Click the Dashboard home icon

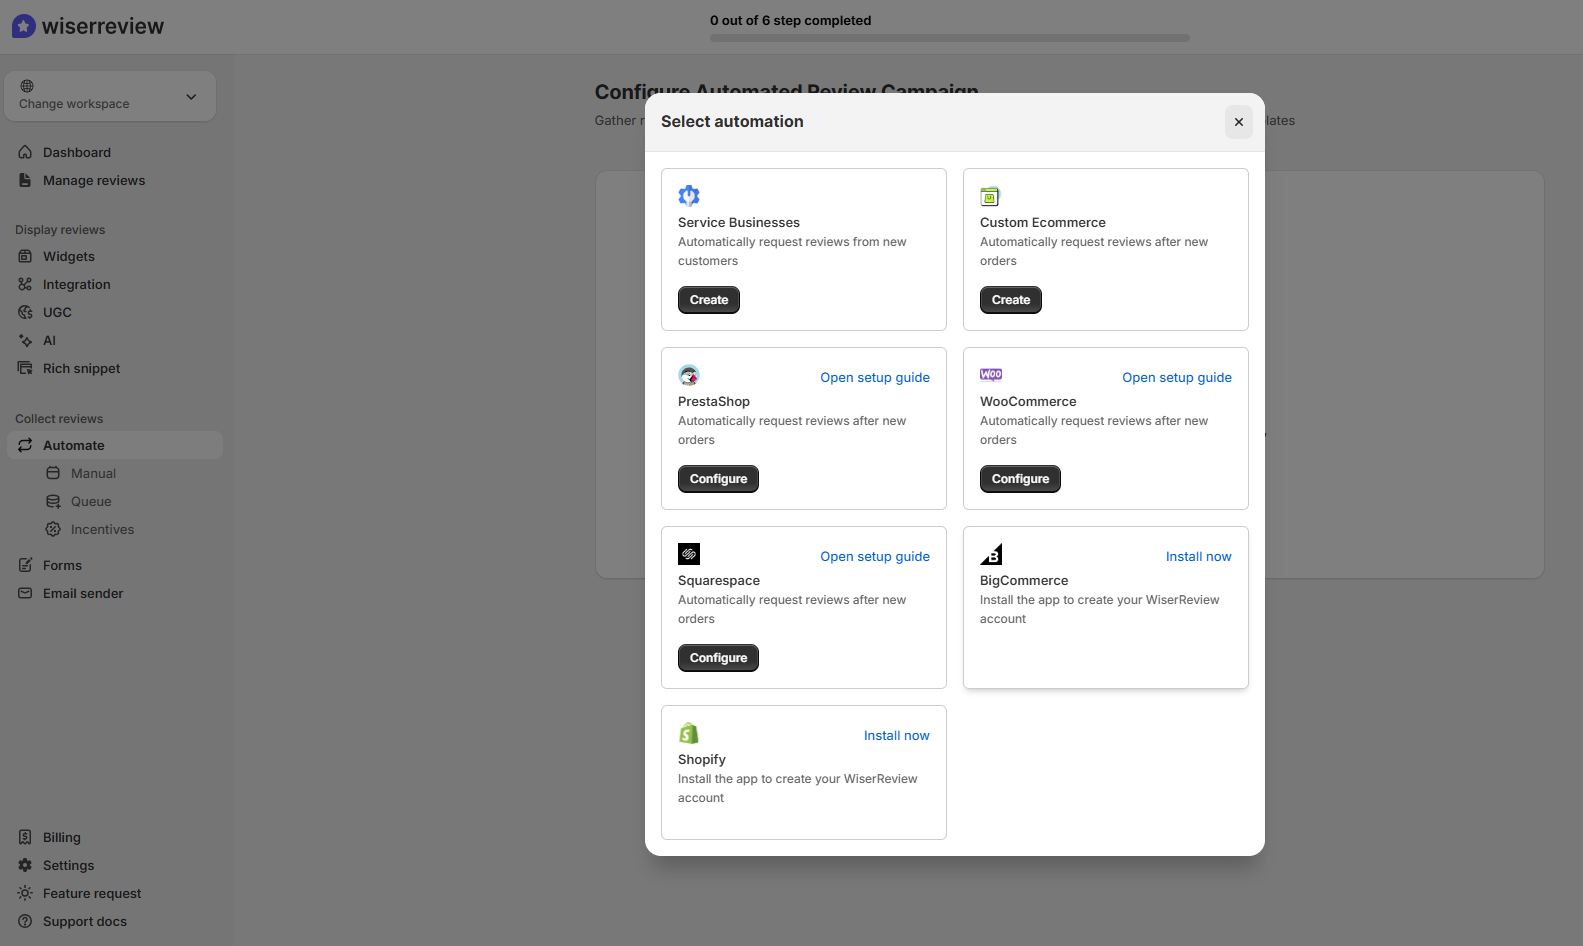25,152
